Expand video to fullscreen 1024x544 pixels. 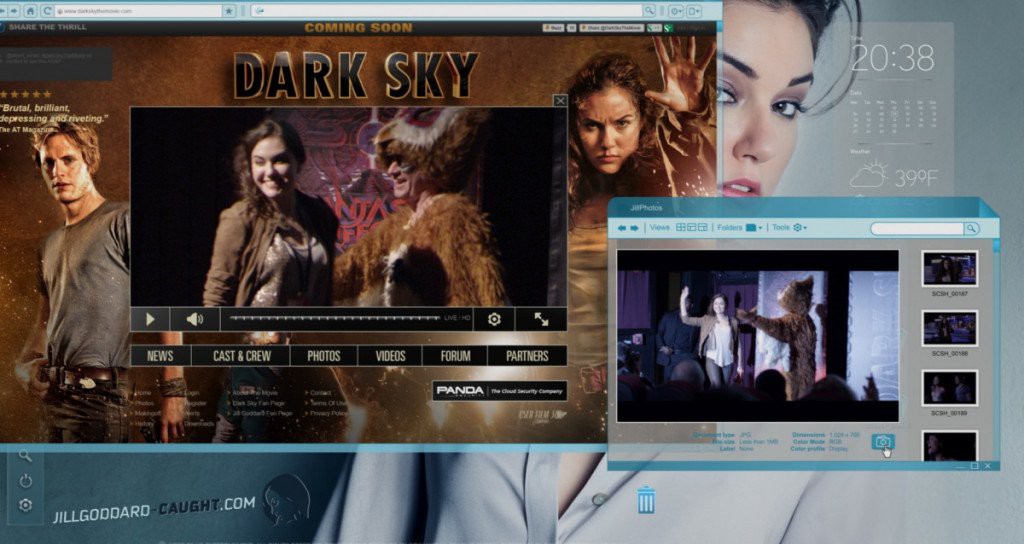pos(541,319)
